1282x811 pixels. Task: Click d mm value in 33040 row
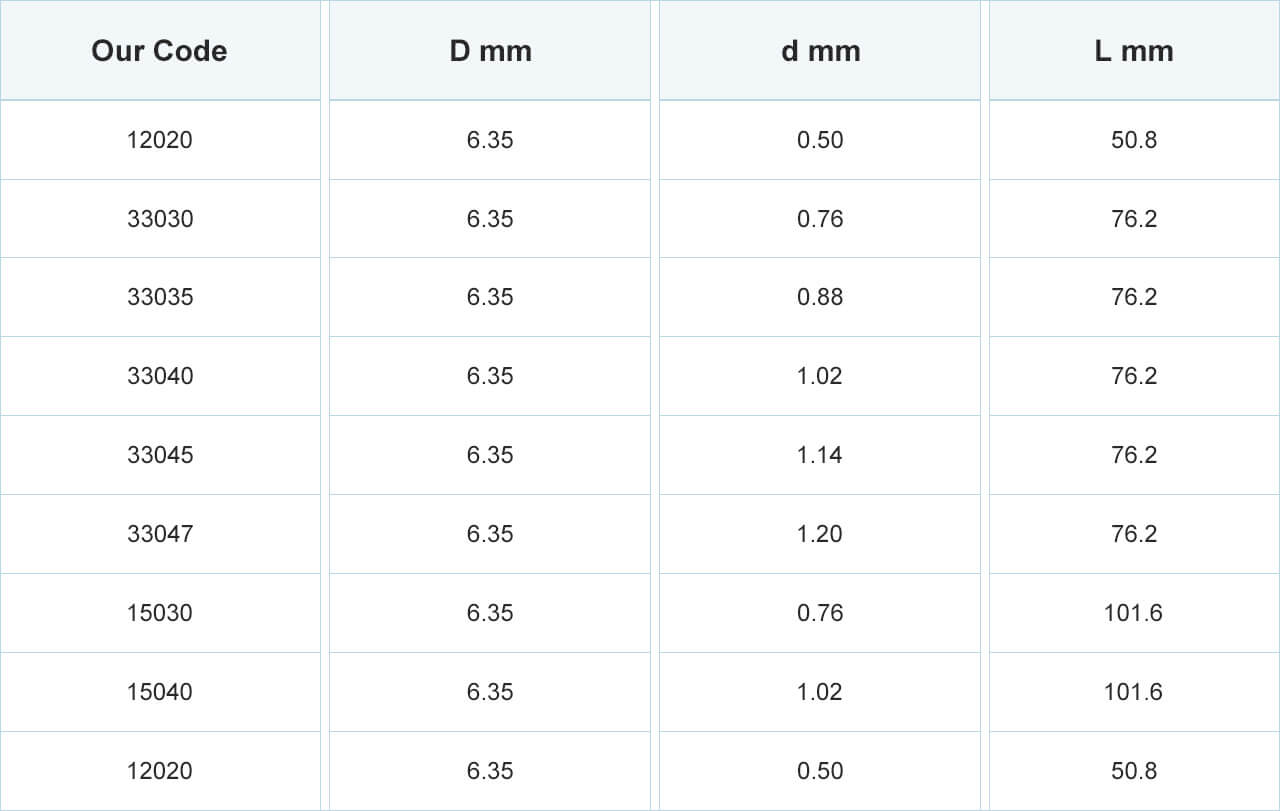point(820,376)
